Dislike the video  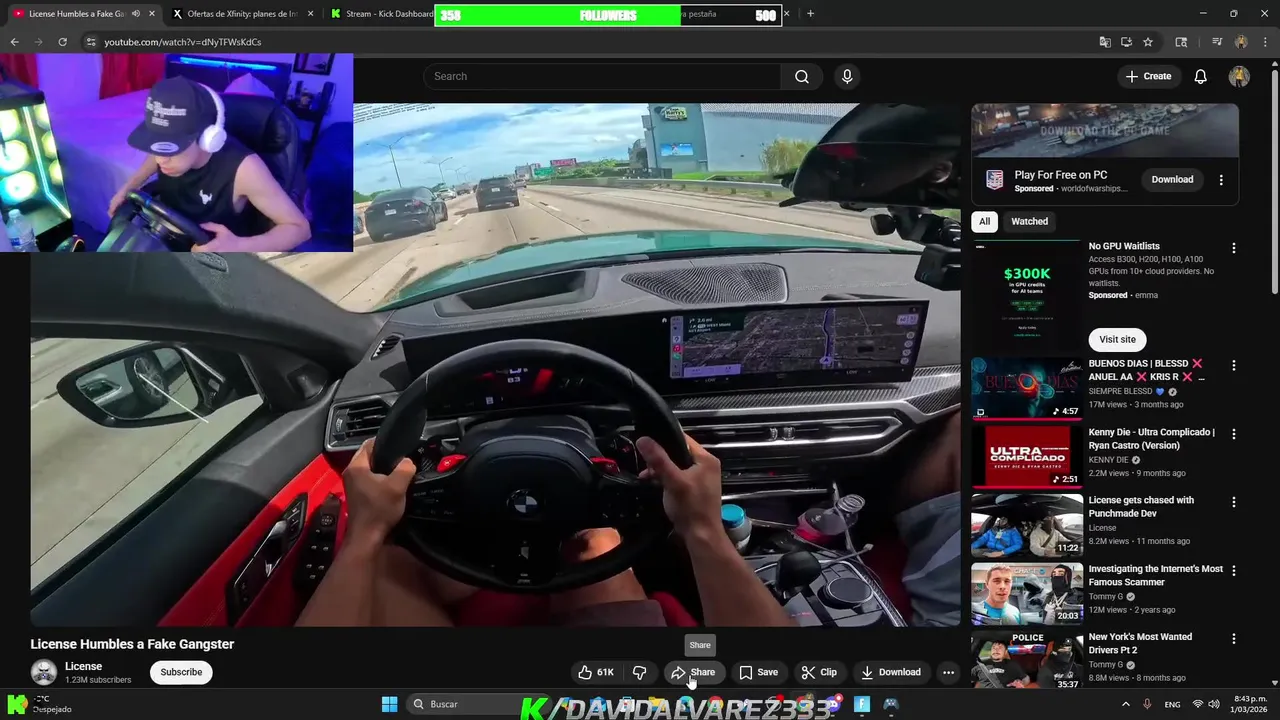pyautogui.click(x=640, y=672)
